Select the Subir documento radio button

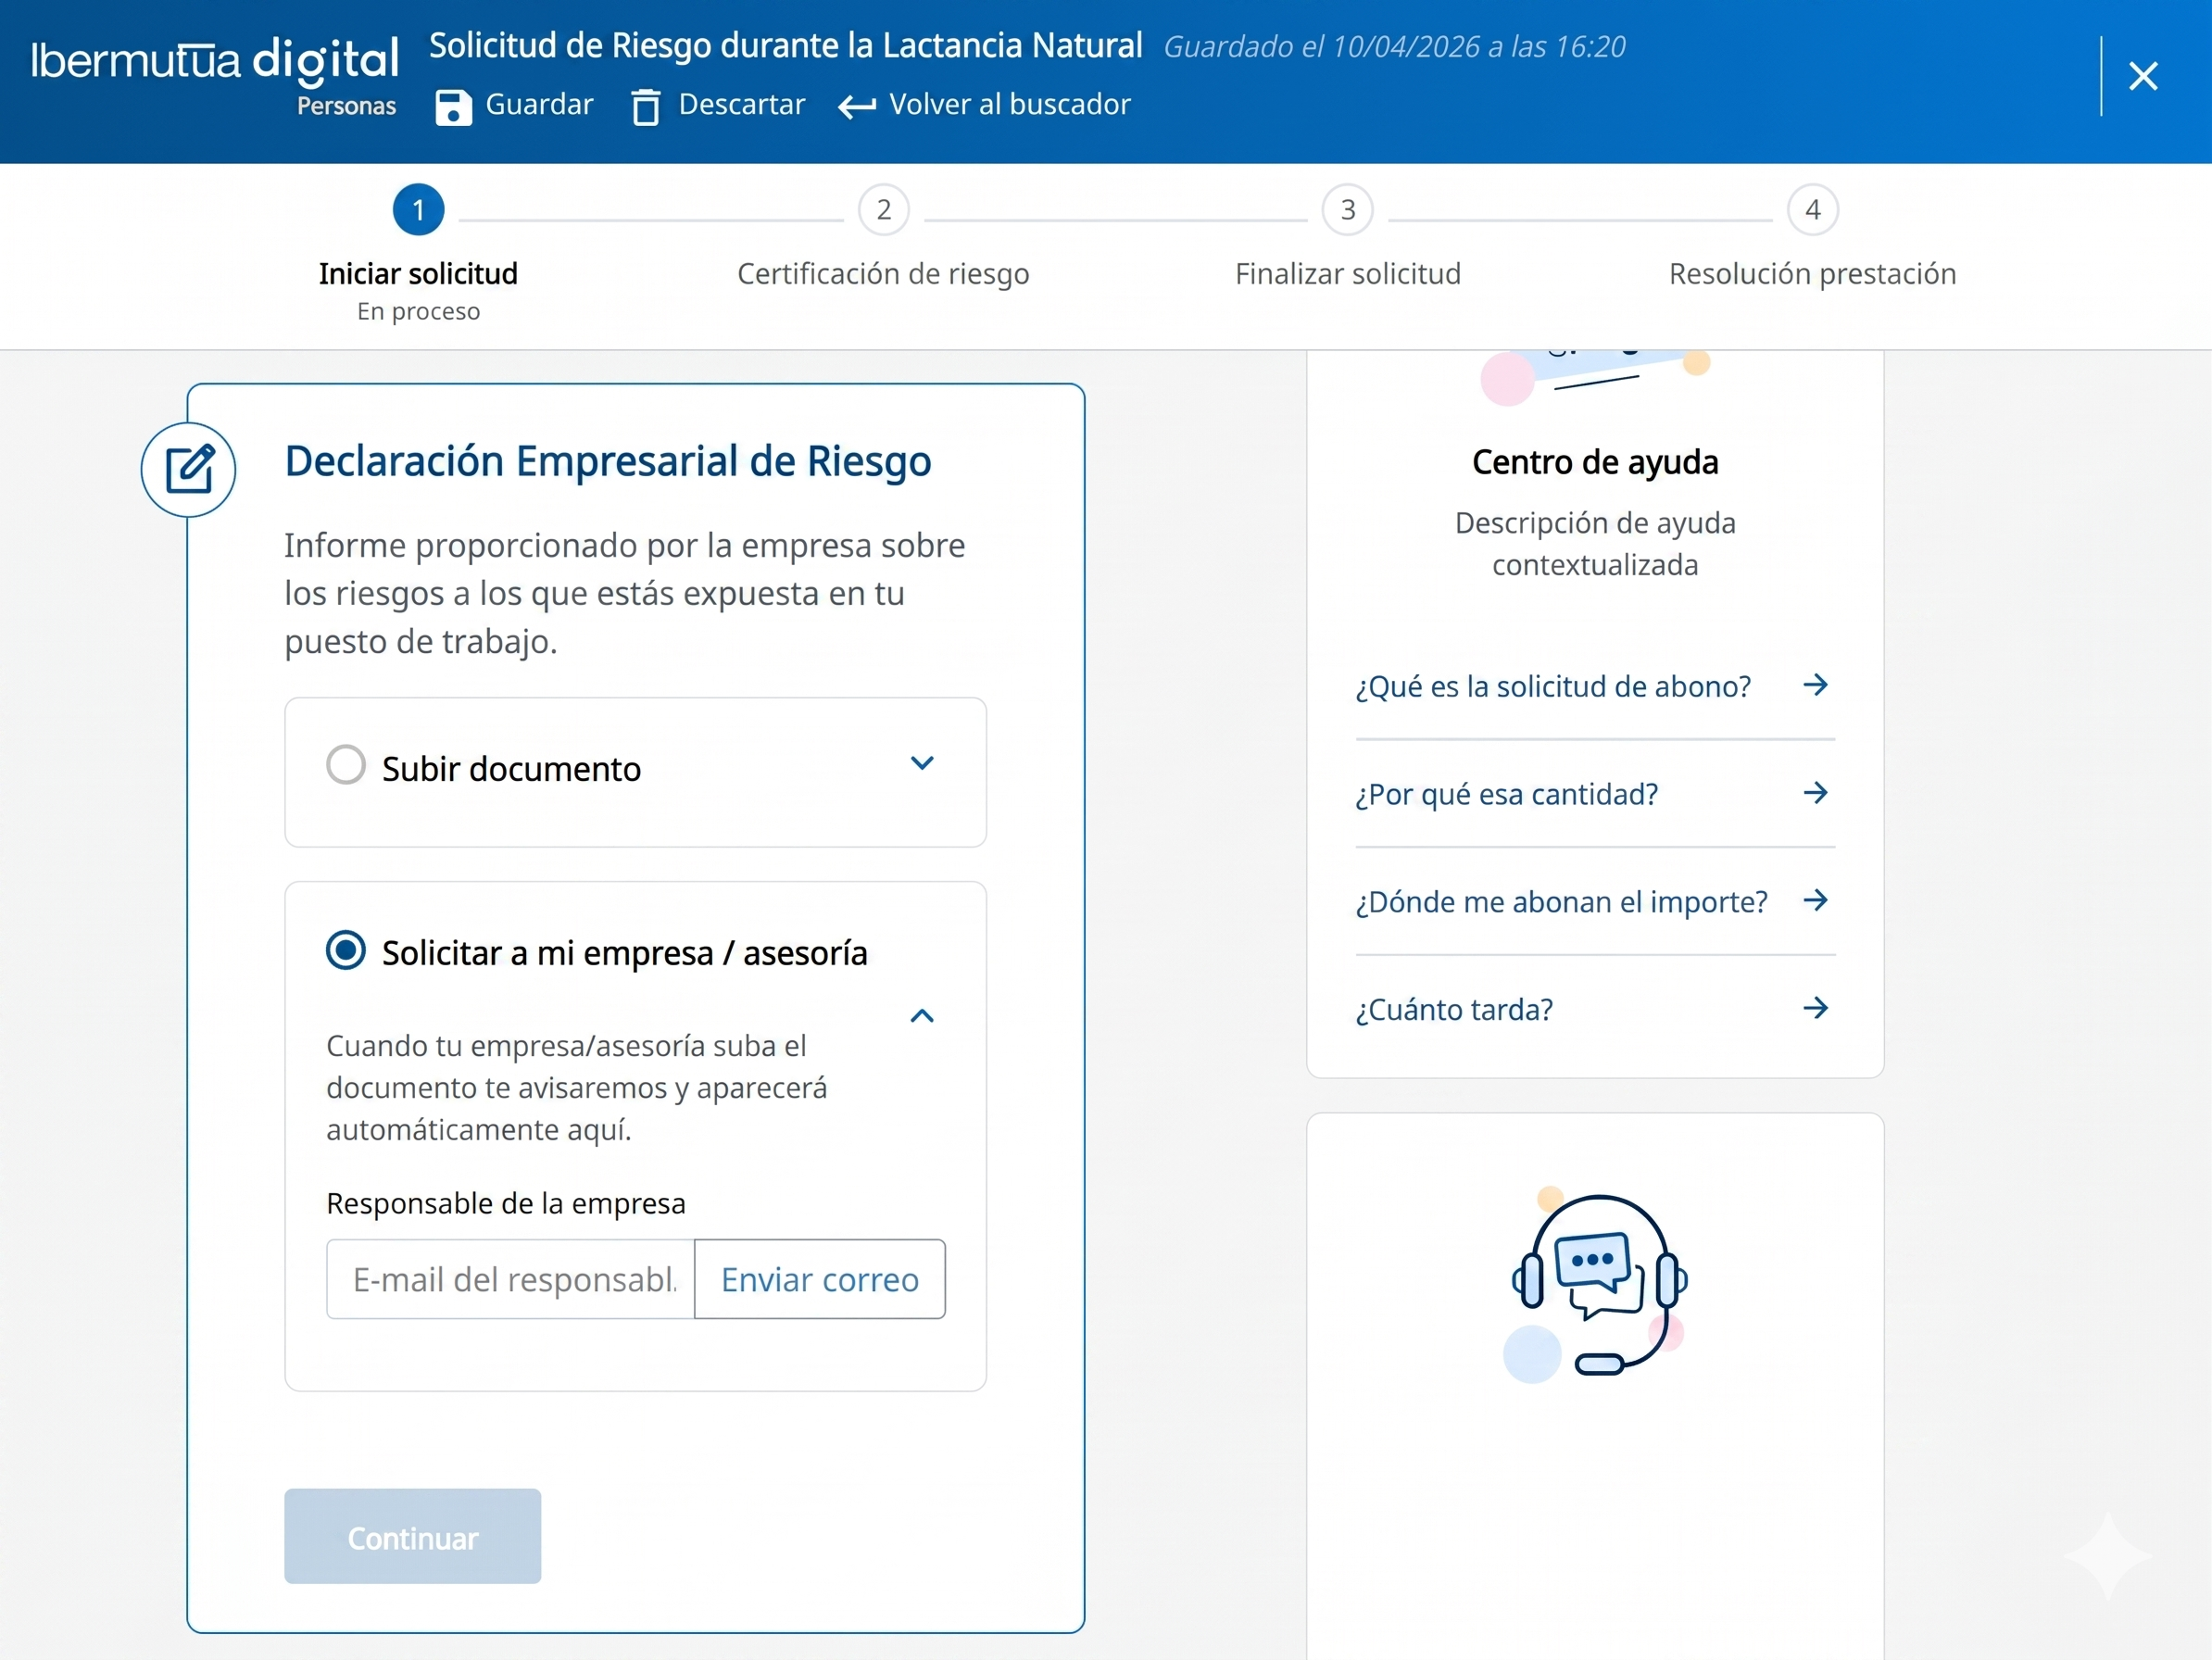point(346,765)
